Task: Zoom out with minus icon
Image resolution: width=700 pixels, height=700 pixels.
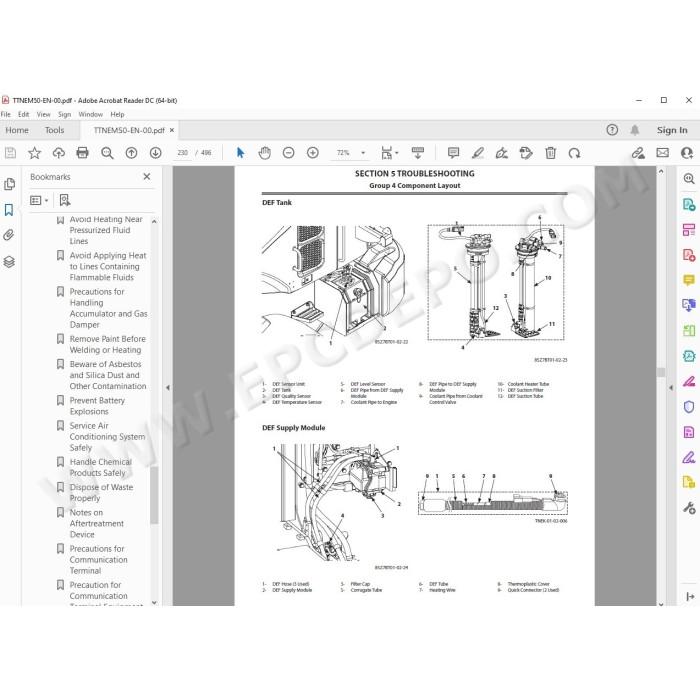Action: point(288,153)
